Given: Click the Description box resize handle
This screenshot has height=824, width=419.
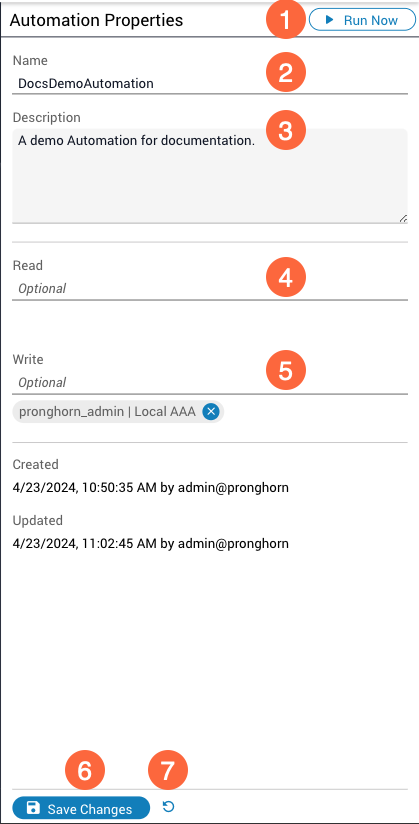Looking at the screenshot, I should point(403,218).
